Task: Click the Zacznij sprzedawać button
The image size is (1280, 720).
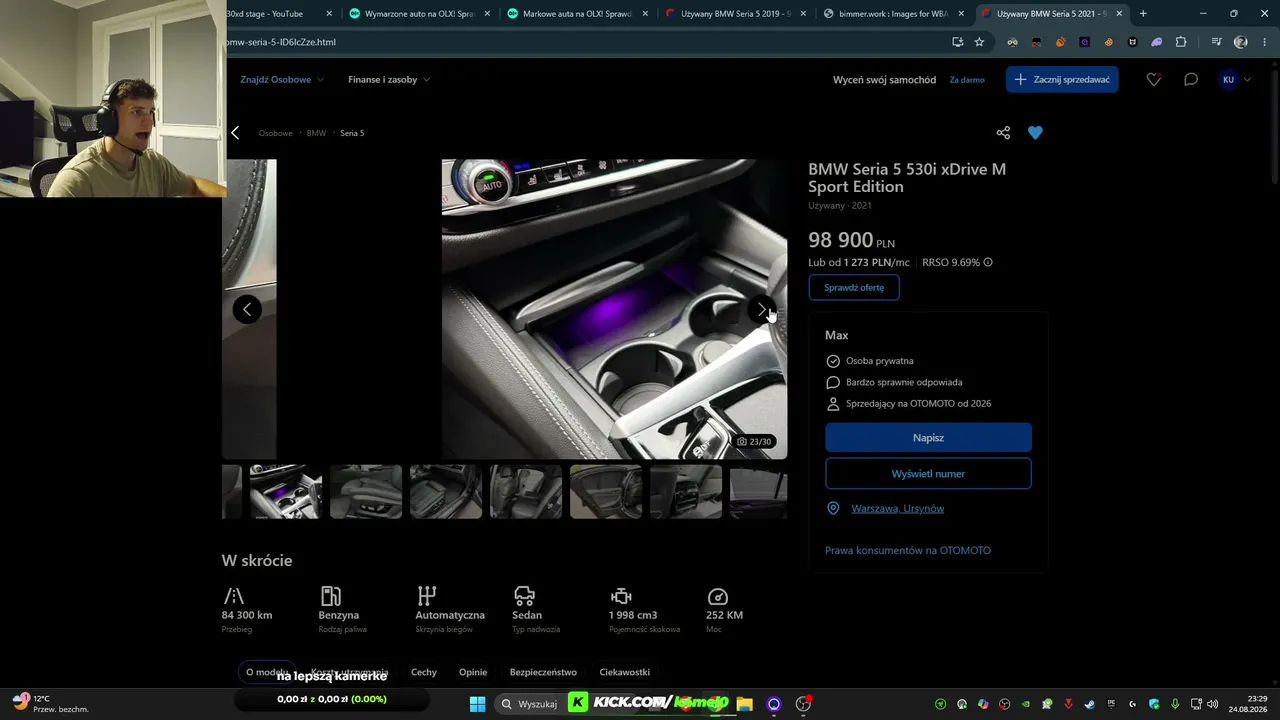Action: click(1062, 80)
